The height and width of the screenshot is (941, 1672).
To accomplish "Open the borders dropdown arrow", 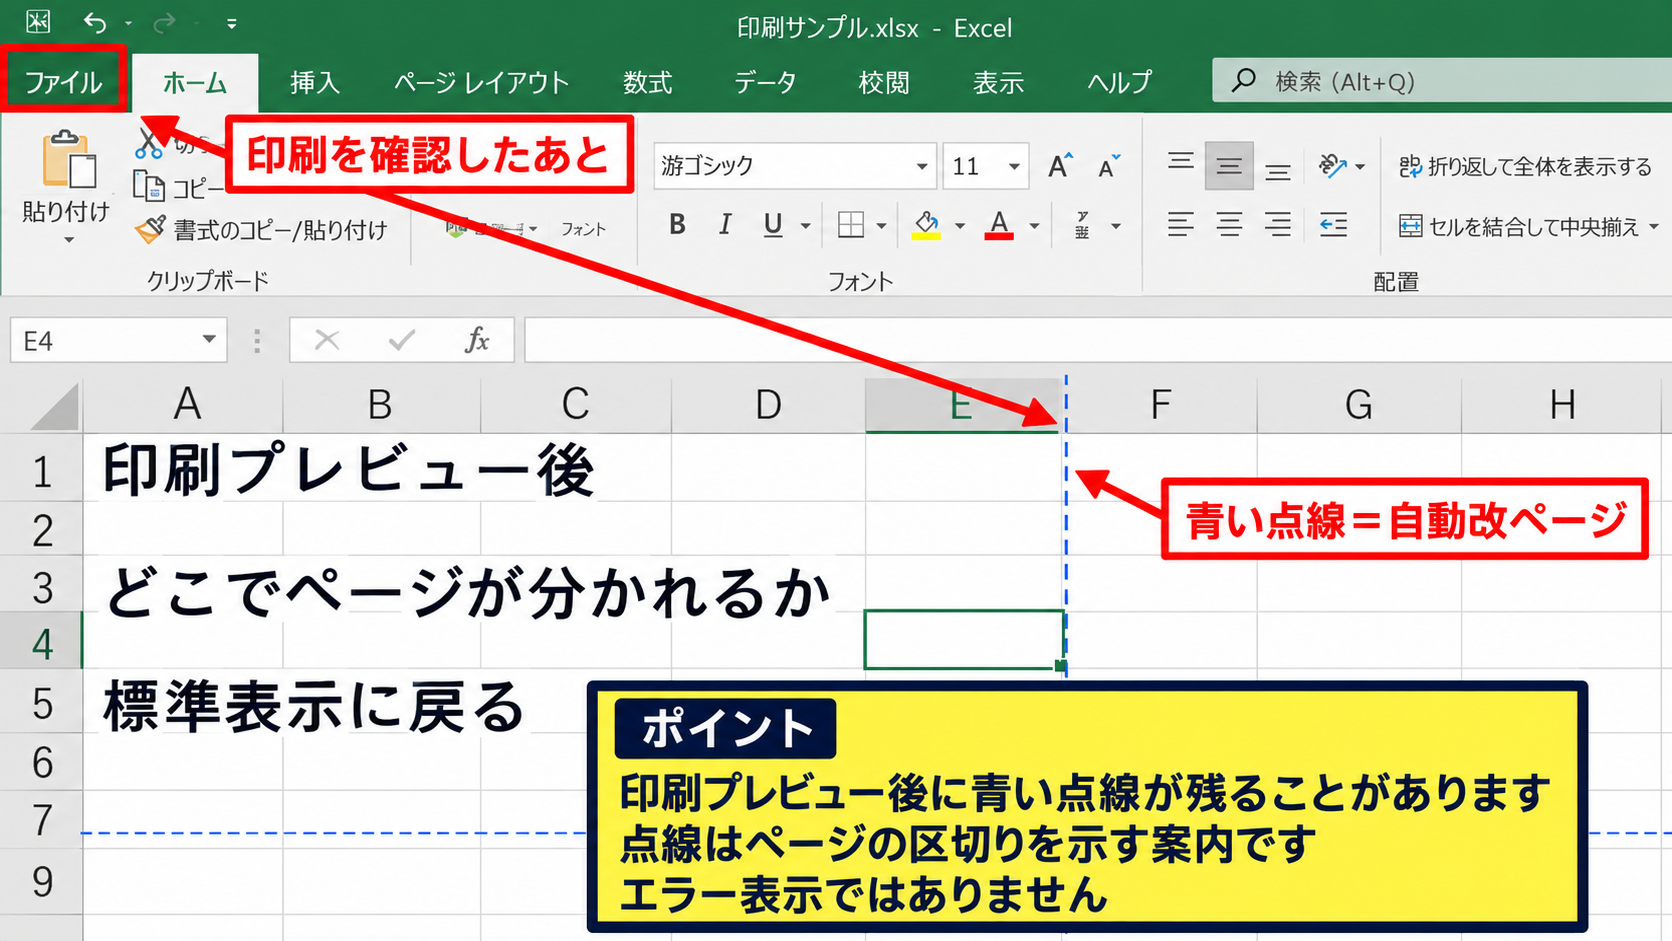I will [881, 226].
